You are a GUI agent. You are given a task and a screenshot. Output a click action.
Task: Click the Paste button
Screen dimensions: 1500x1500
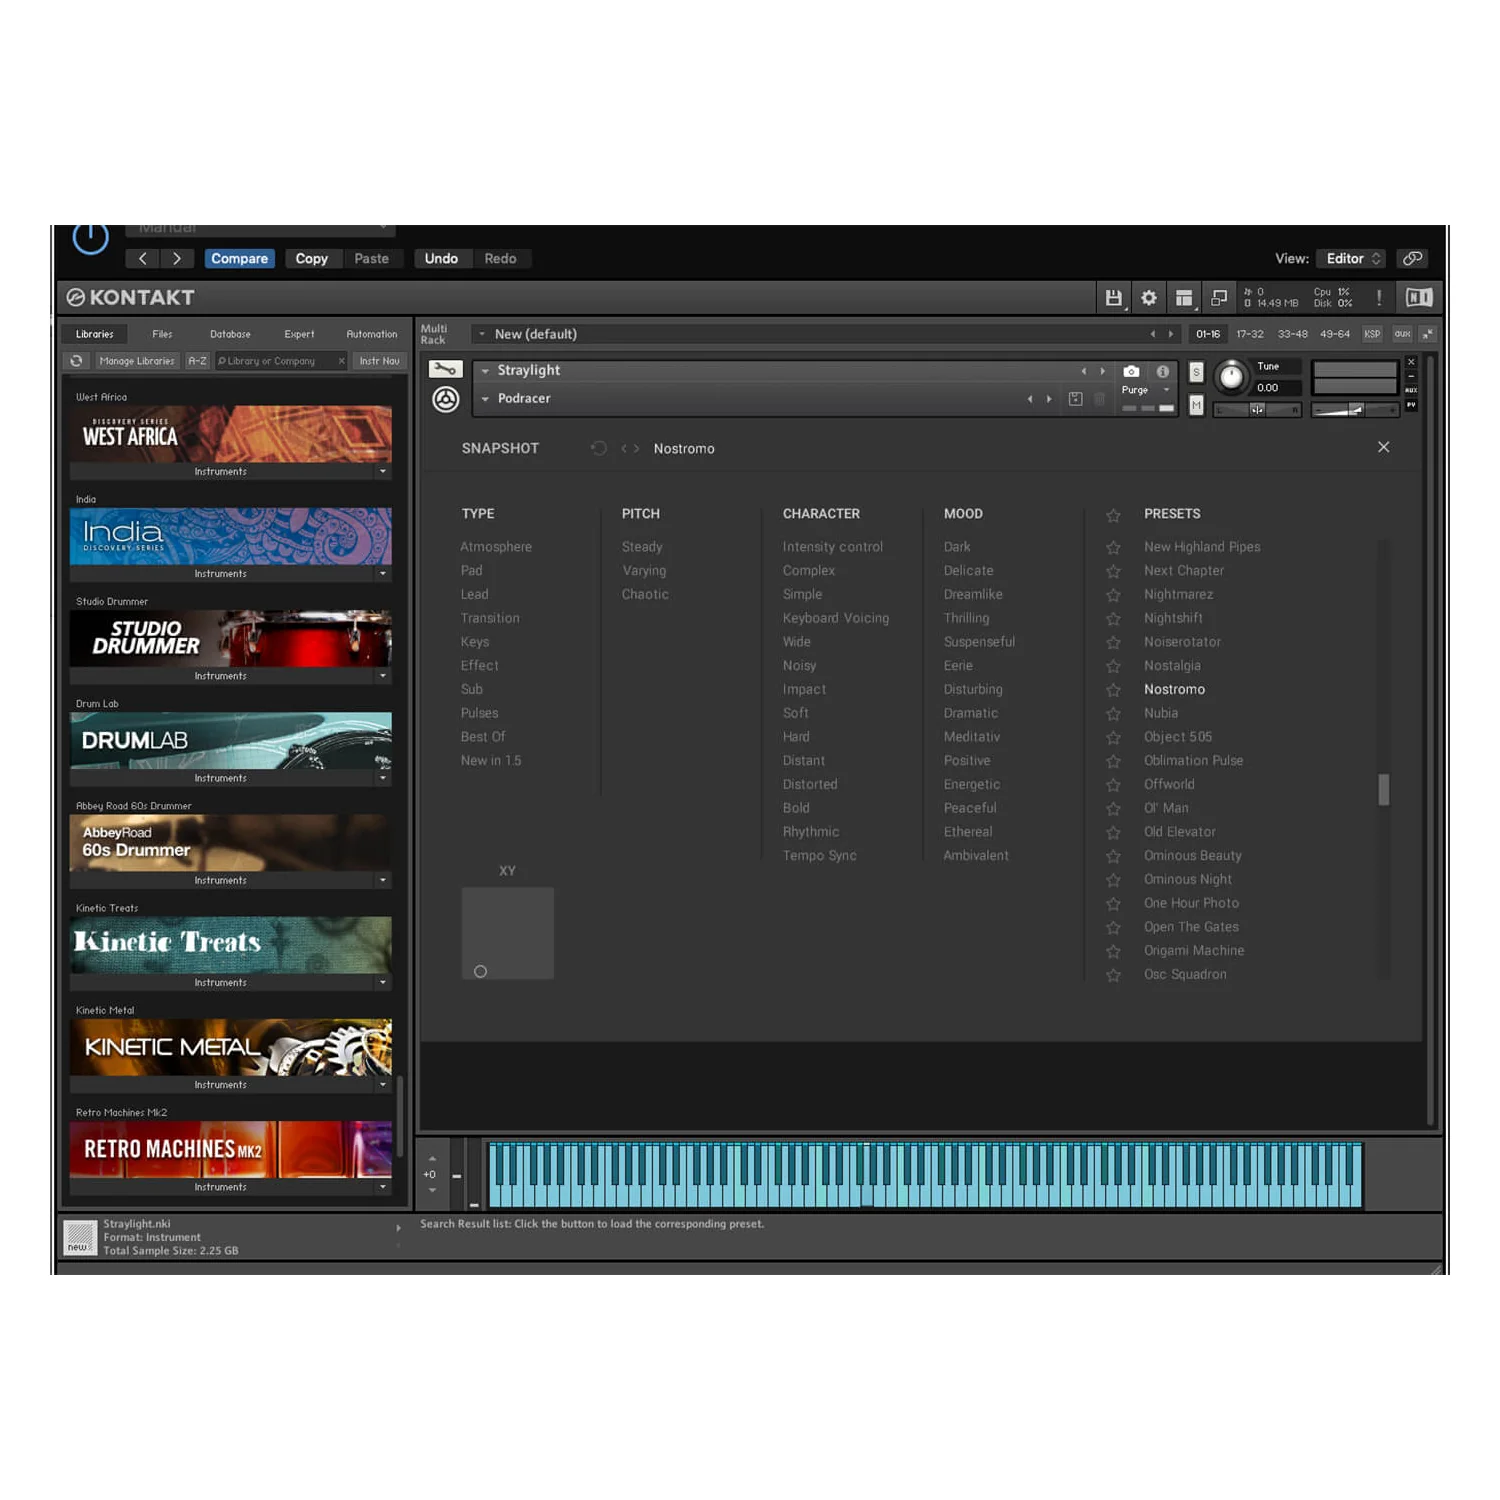(371, 259)
